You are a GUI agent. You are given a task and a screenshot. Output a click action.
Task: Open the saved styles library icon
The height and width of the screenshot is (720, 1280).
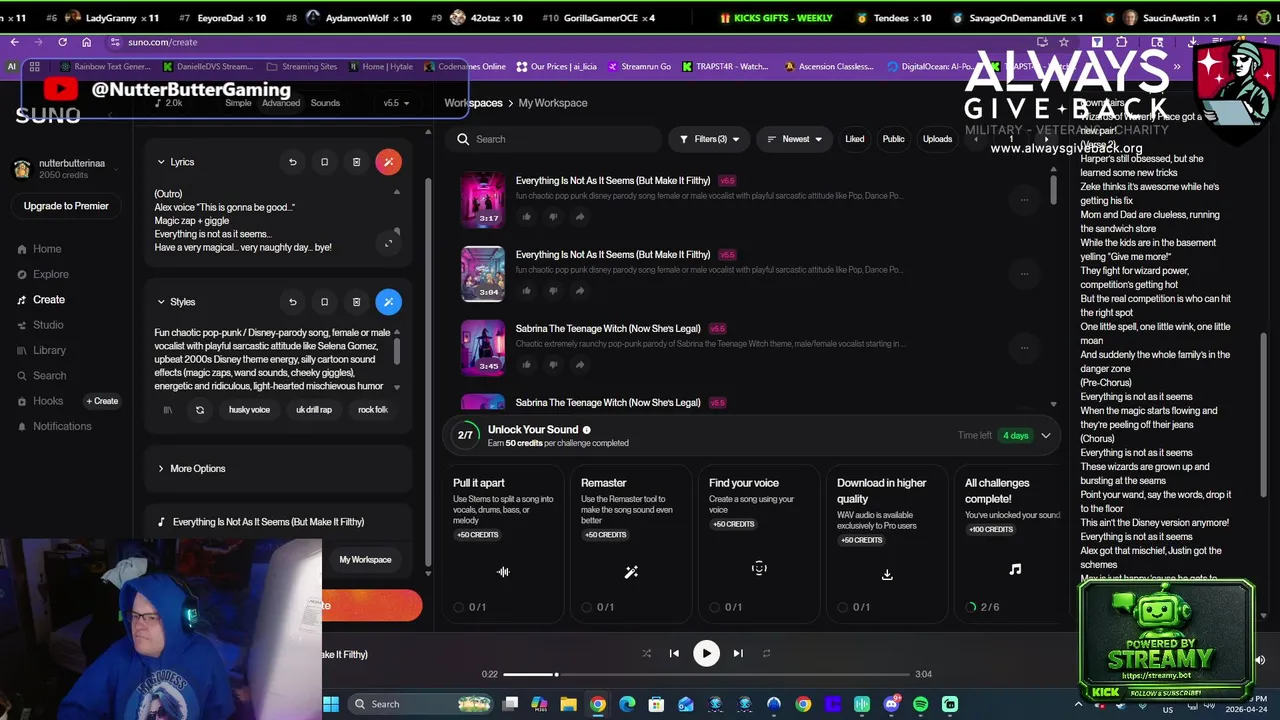tap(168, 410)
